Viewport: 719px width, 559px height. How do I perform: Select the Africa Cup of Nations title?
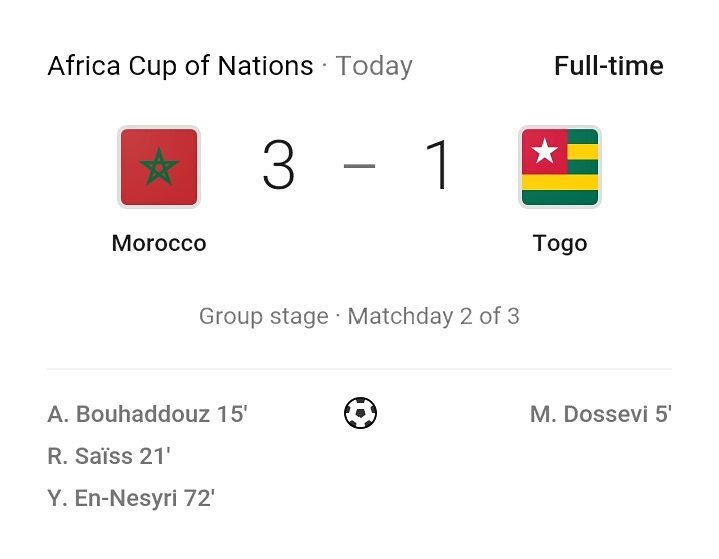[180, 66]
